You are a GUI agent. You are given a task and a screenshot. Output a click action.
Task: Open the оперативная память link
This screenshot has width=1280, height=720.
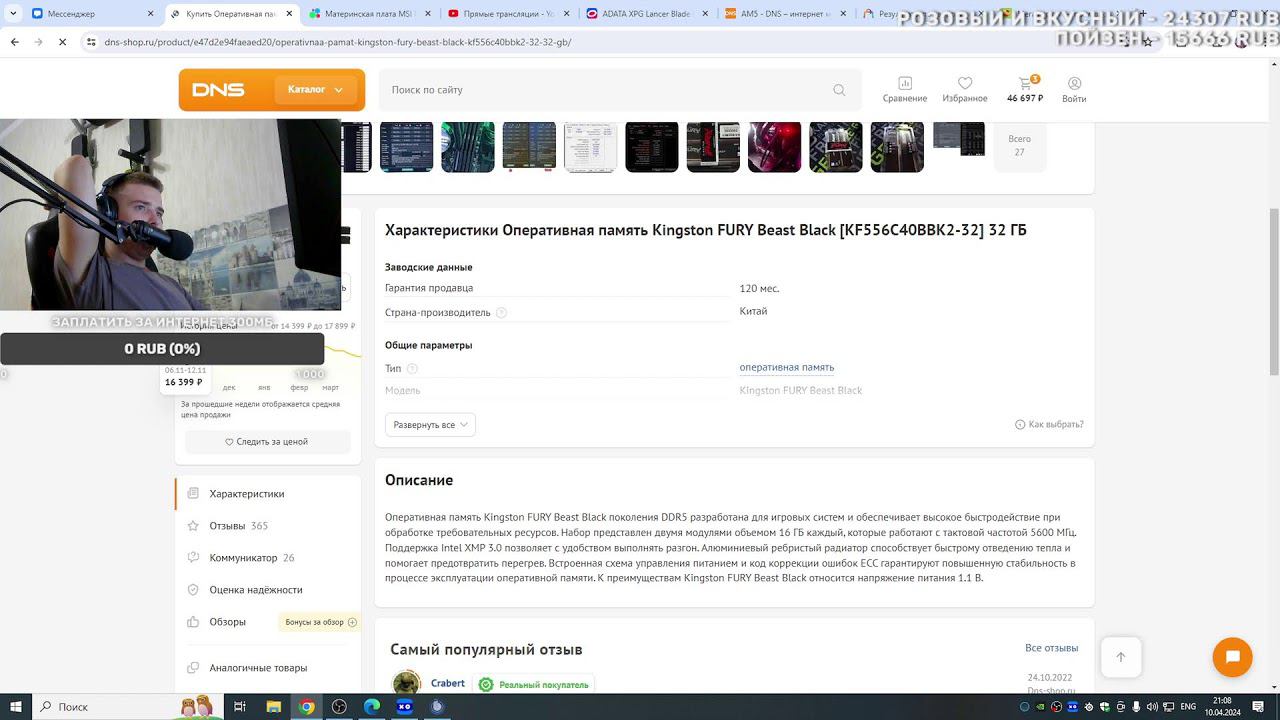pyautogui.click(x=787, y=367)
